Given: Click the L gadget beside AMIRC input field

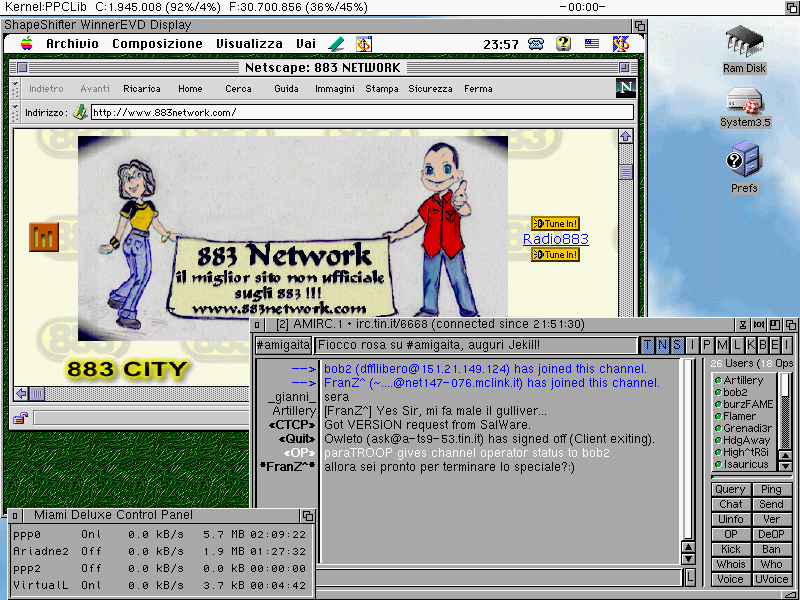Looking at the screenshot, I should (690, 578).
